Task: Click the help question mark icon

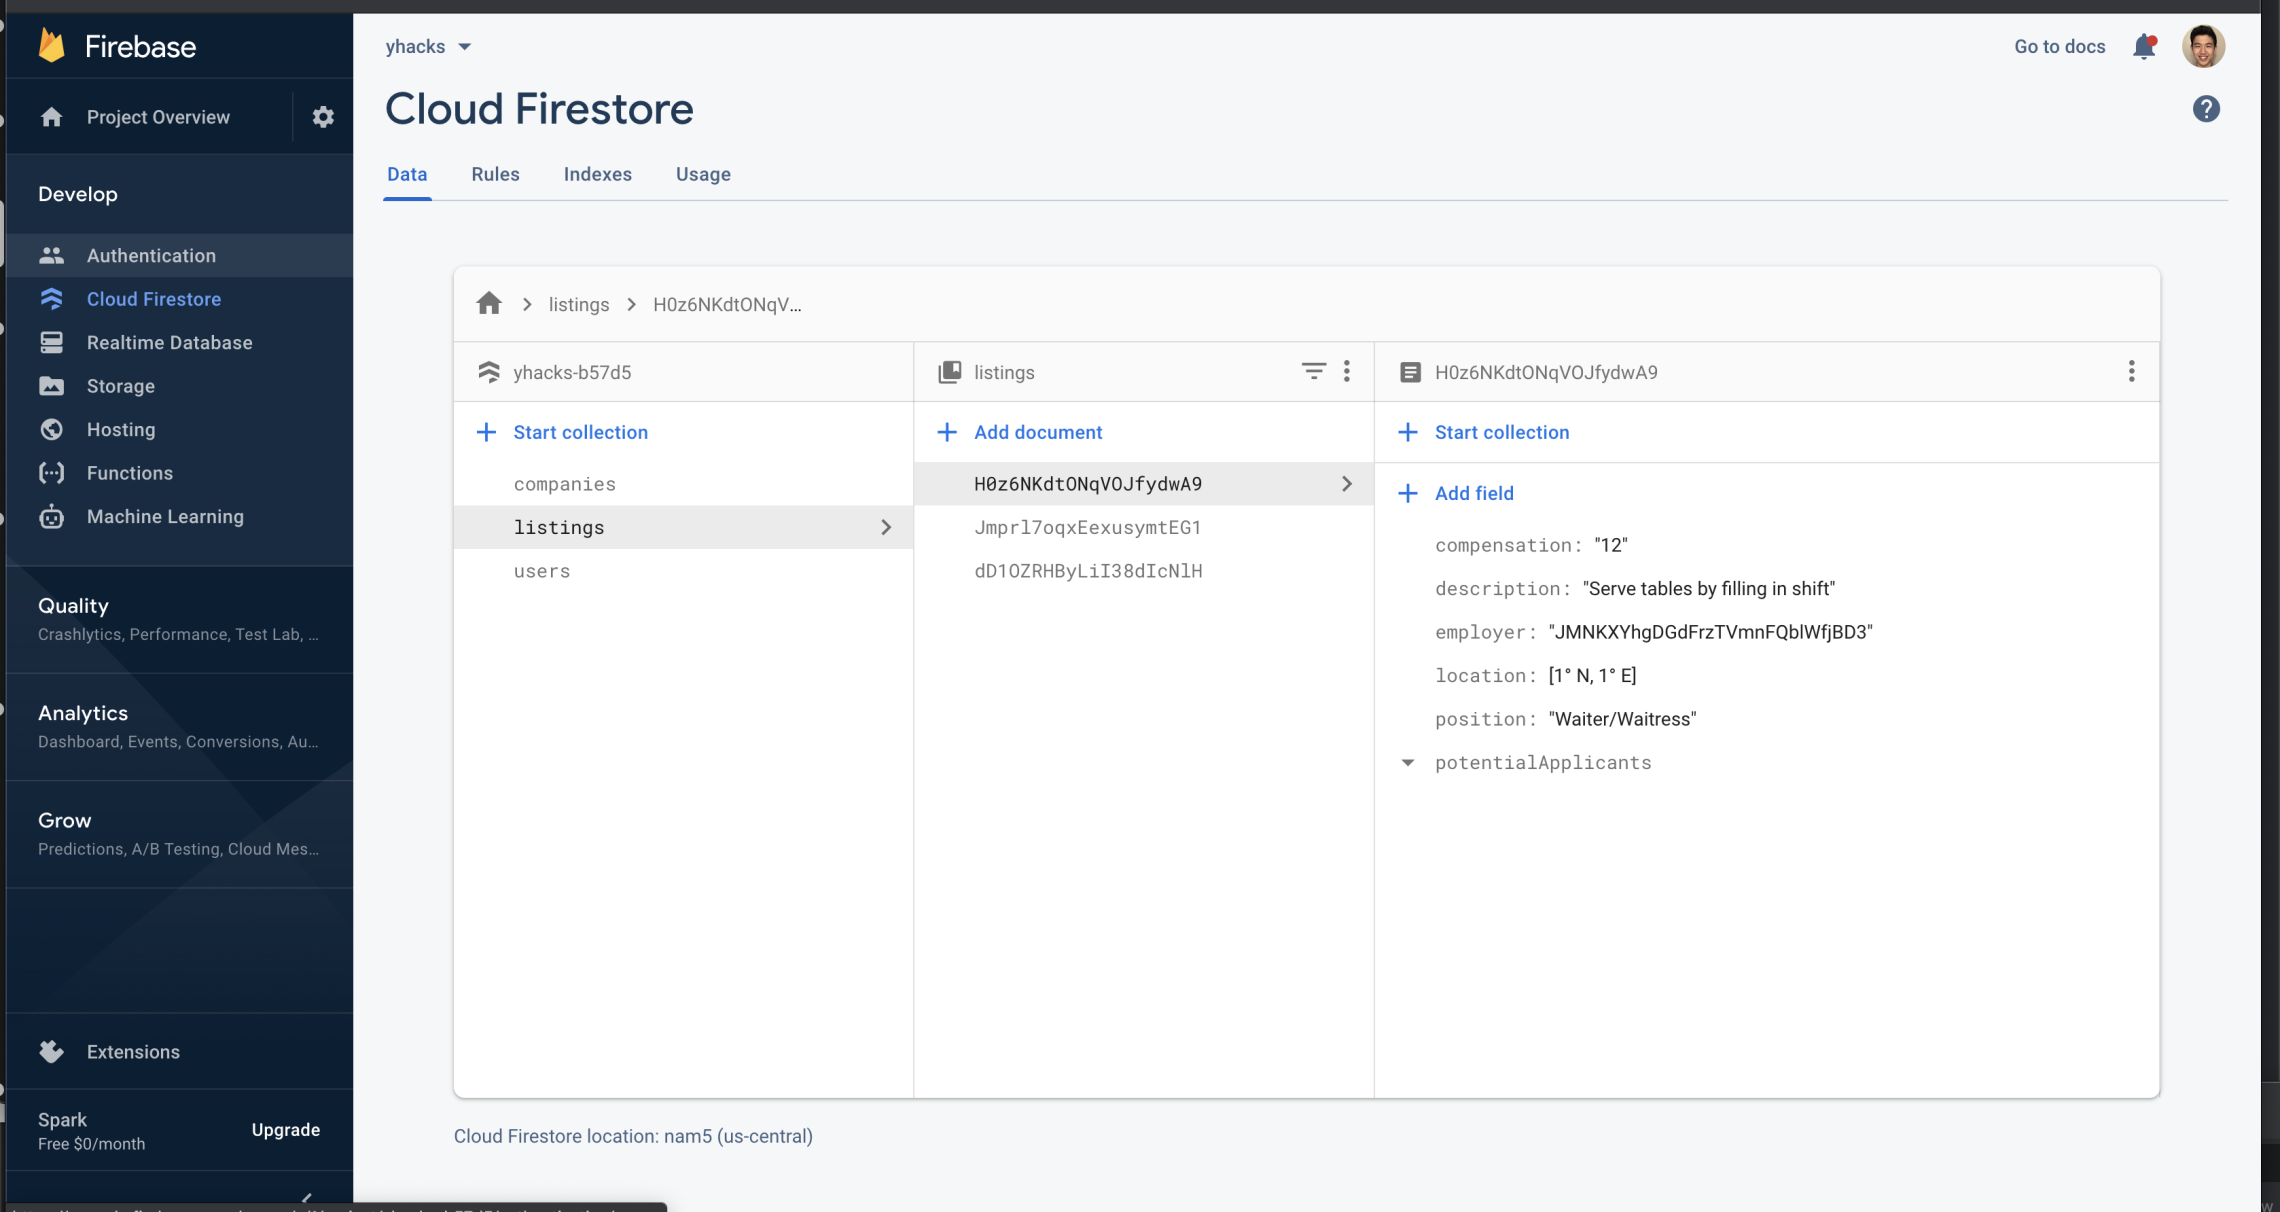Action: coord(2206,109)
